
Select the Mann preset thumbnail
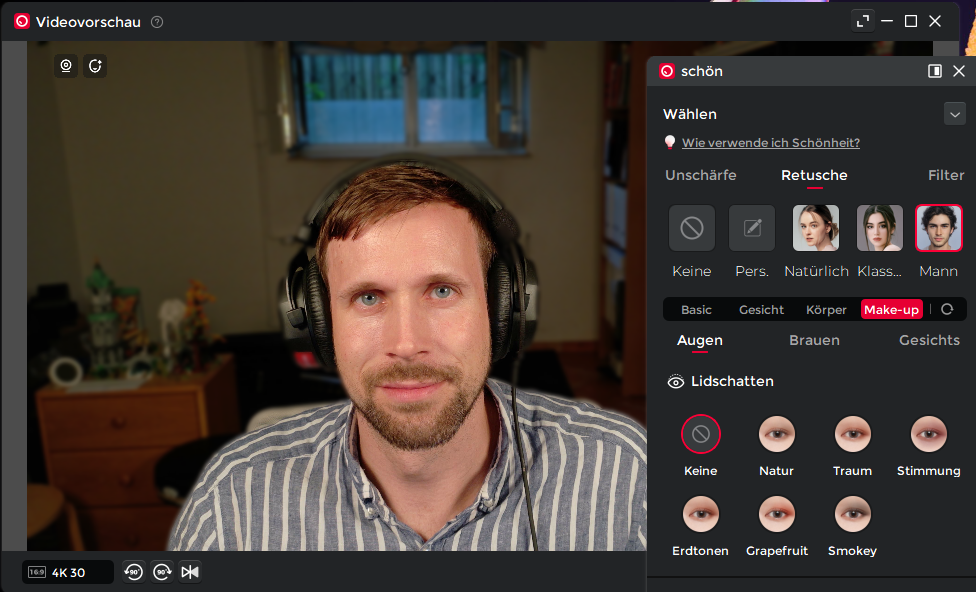[938, 227]
